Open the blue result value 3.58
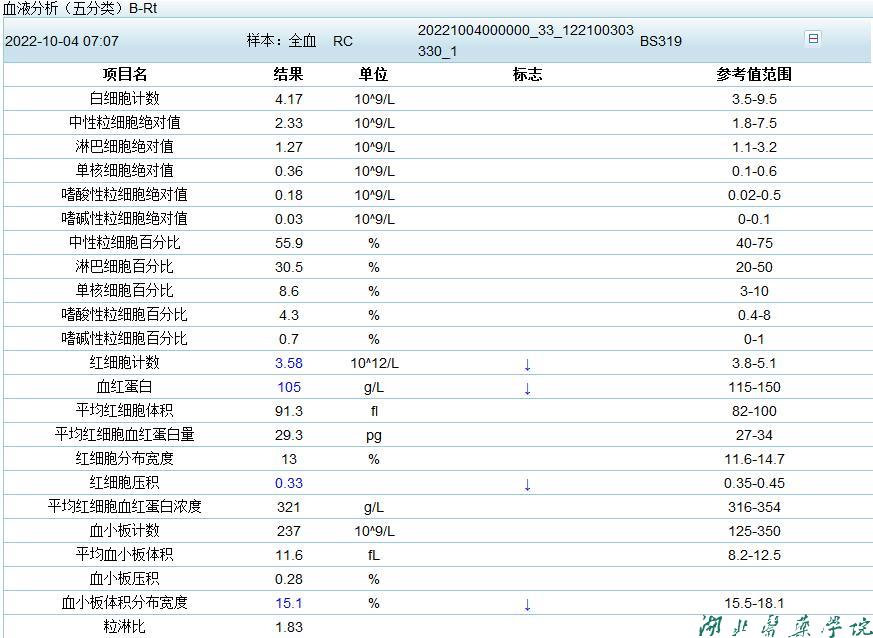Image resolution: width=873 pixels, height=638 pixels. [288, 363]
